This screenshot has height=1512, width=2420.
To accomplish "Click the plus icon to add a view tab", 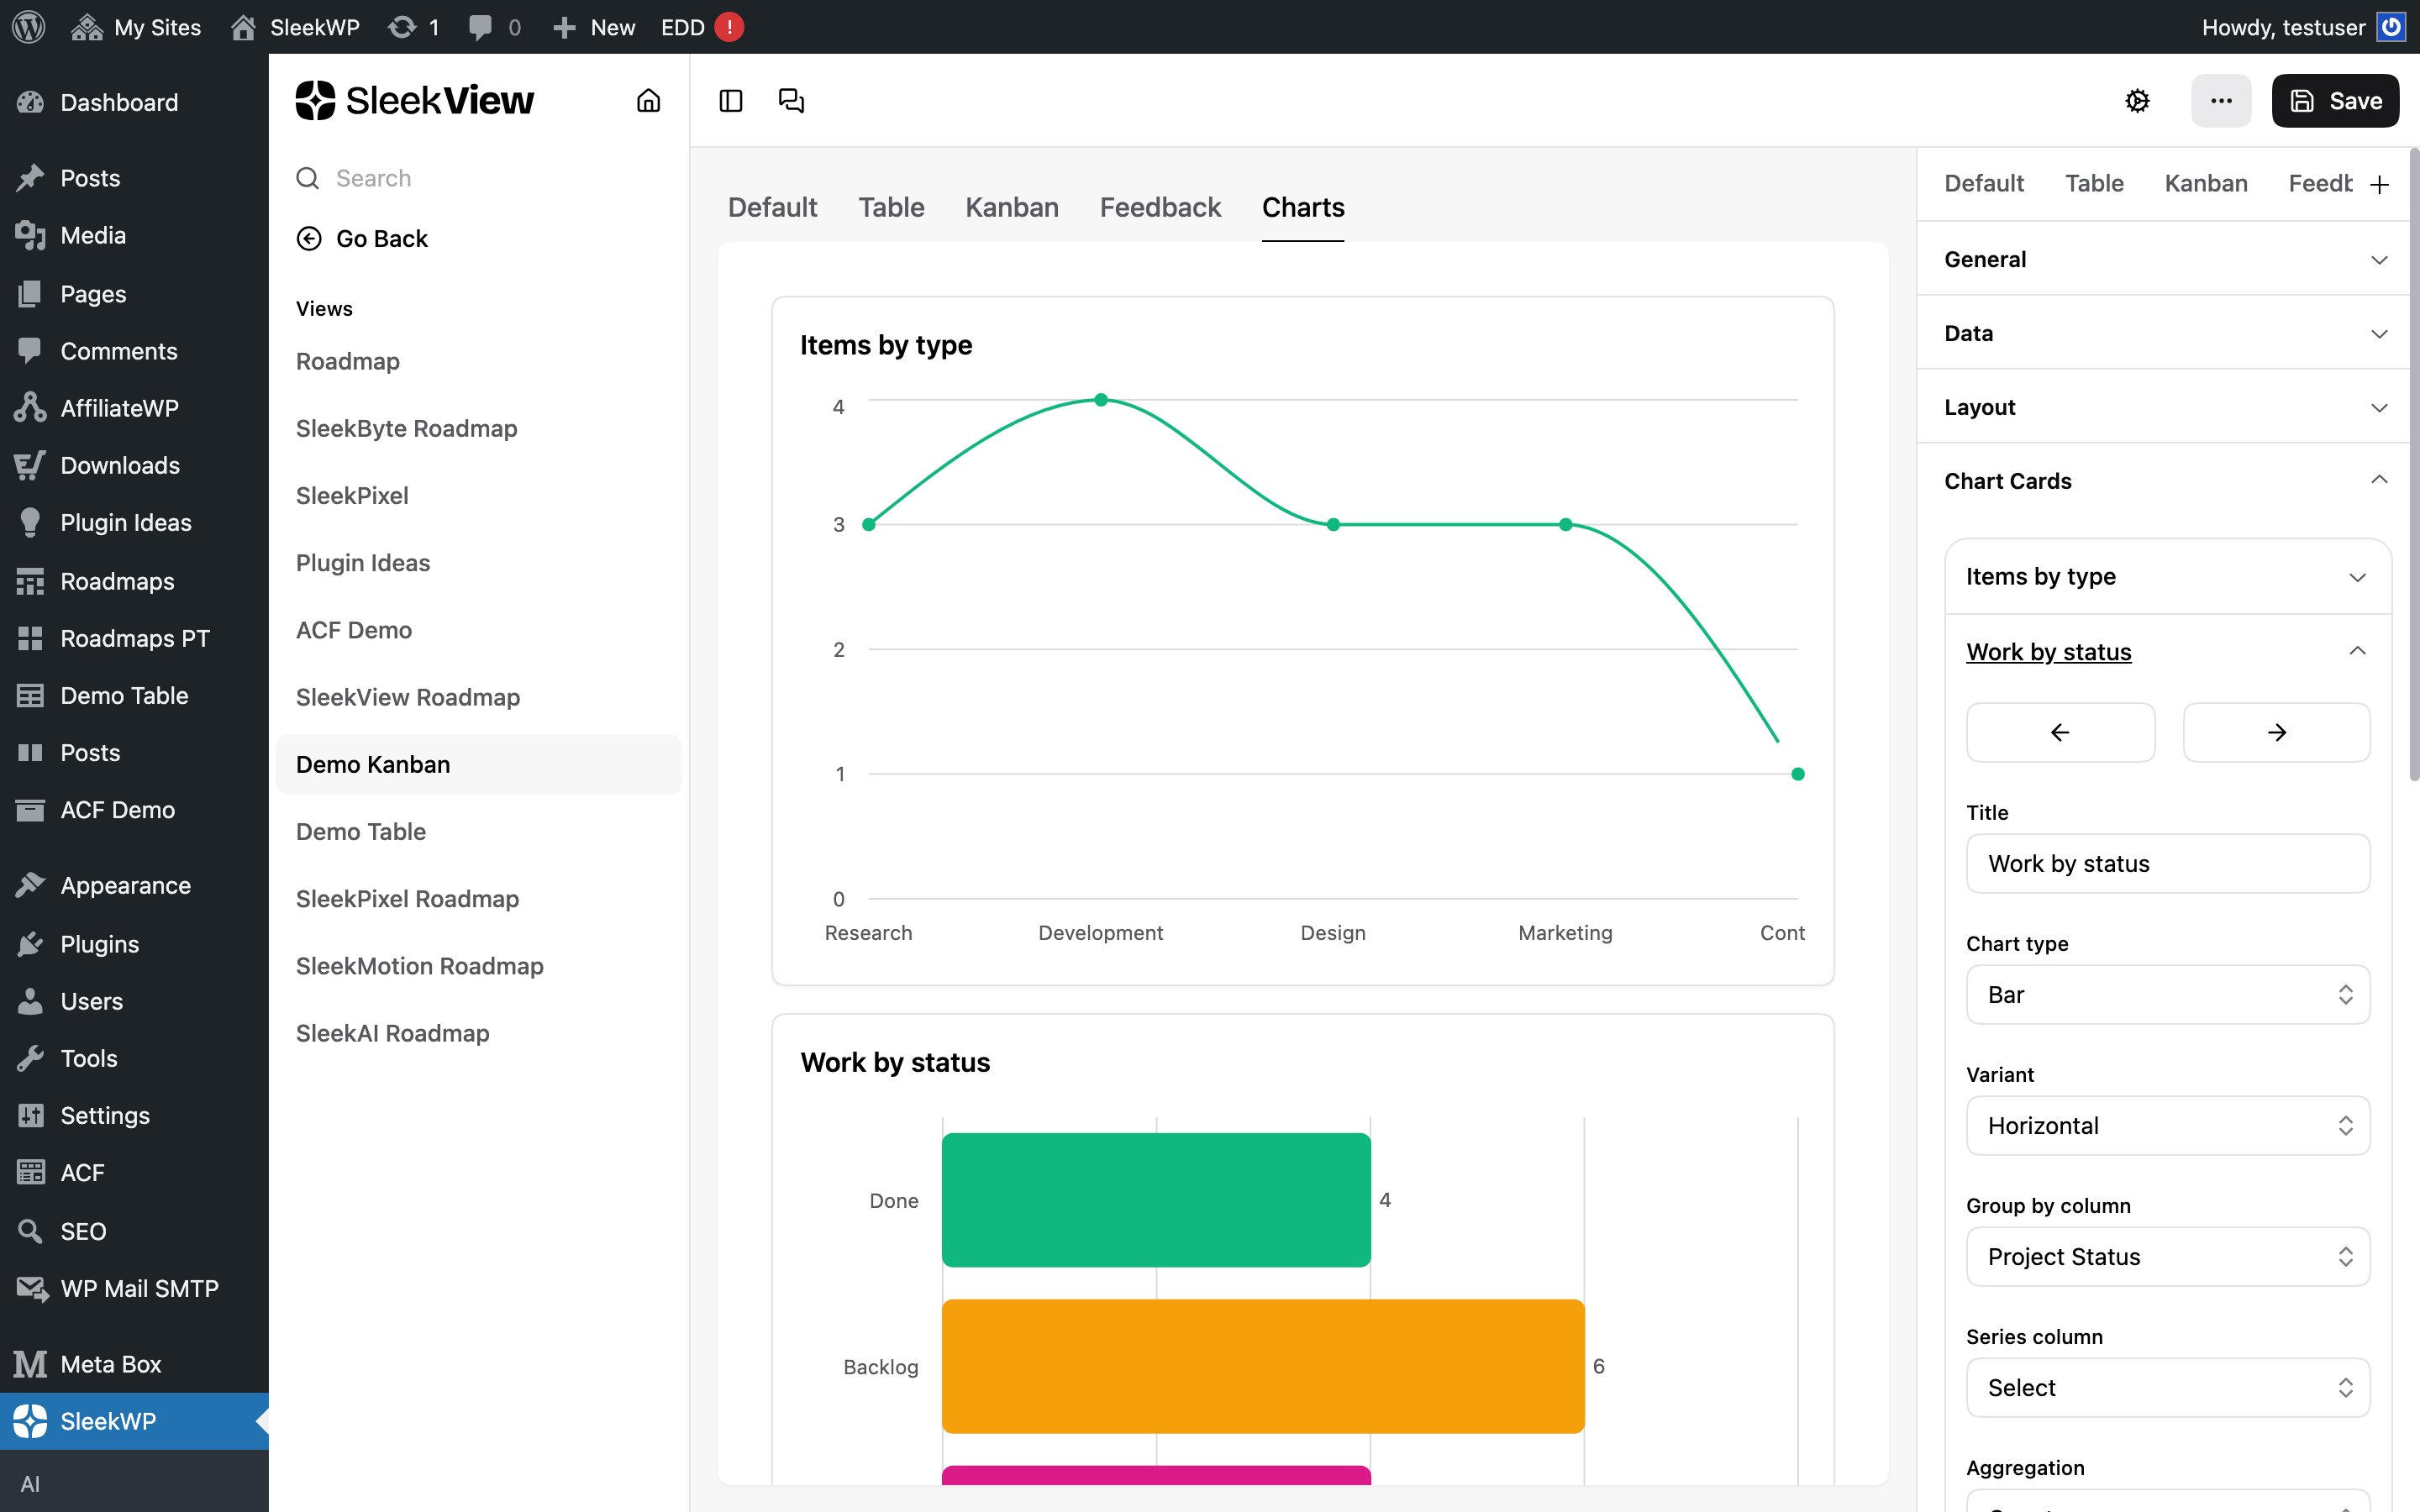I will coord(2379,184).
